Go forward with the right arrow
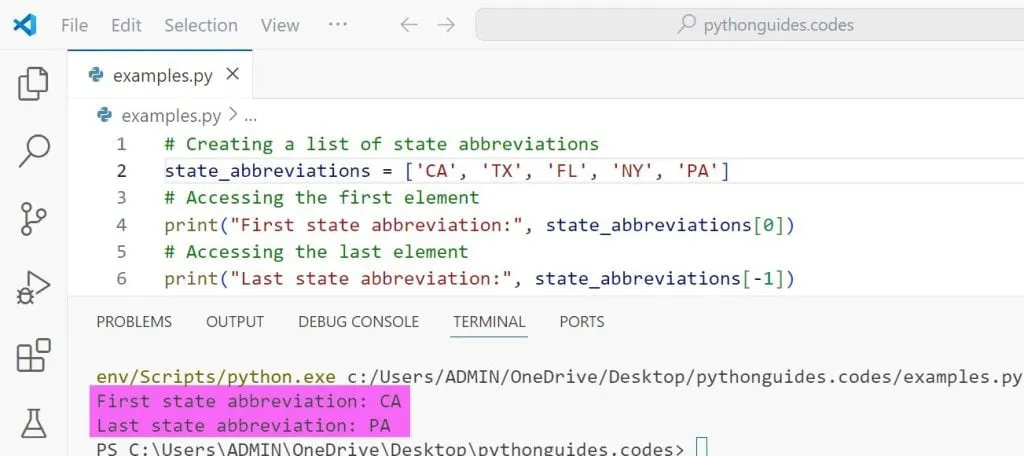The image size is (1024, 456). (x=446, y=25)
